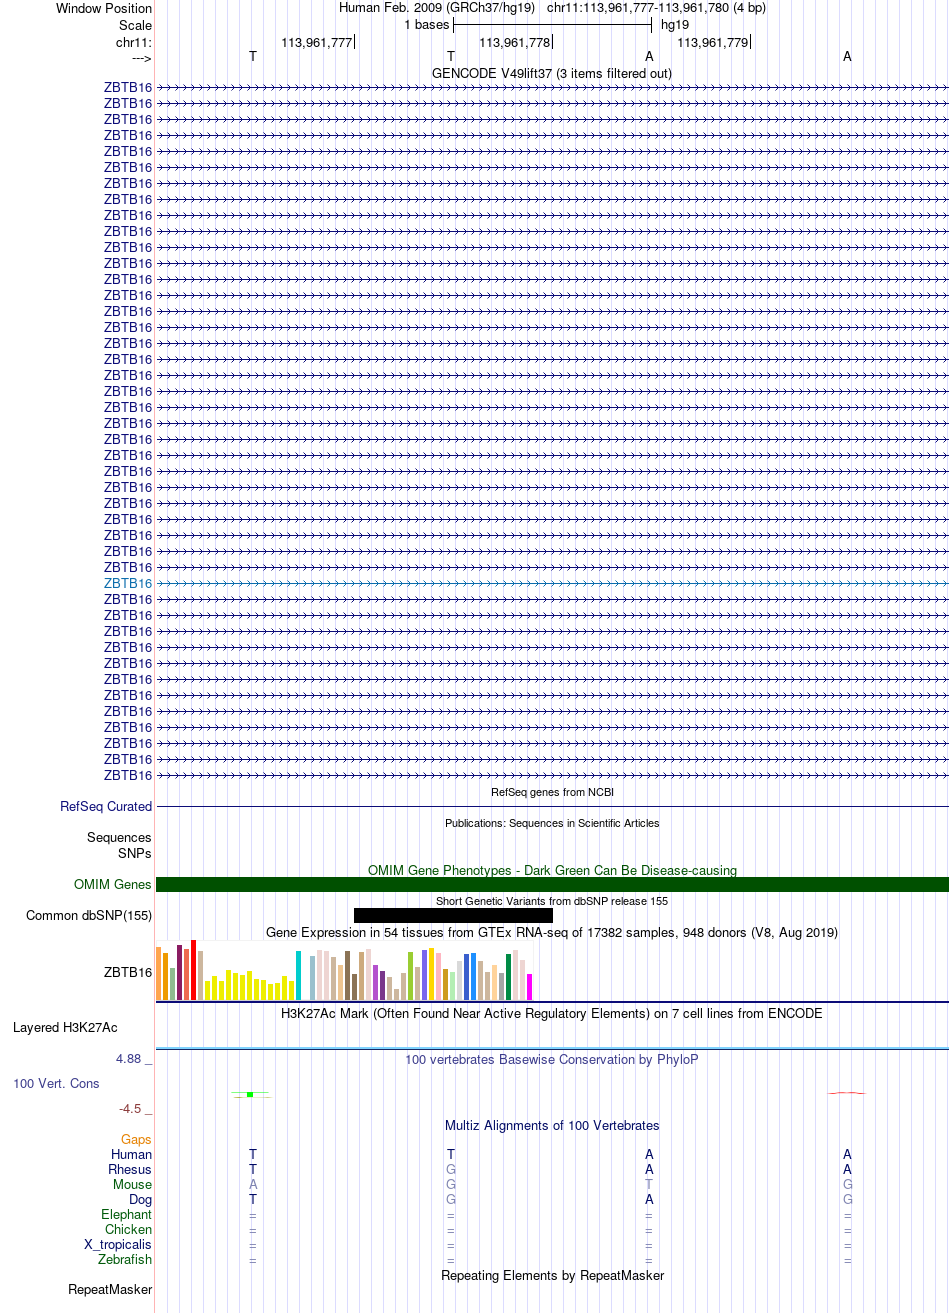Click the SNPs subtrack label

pos(135,853)
